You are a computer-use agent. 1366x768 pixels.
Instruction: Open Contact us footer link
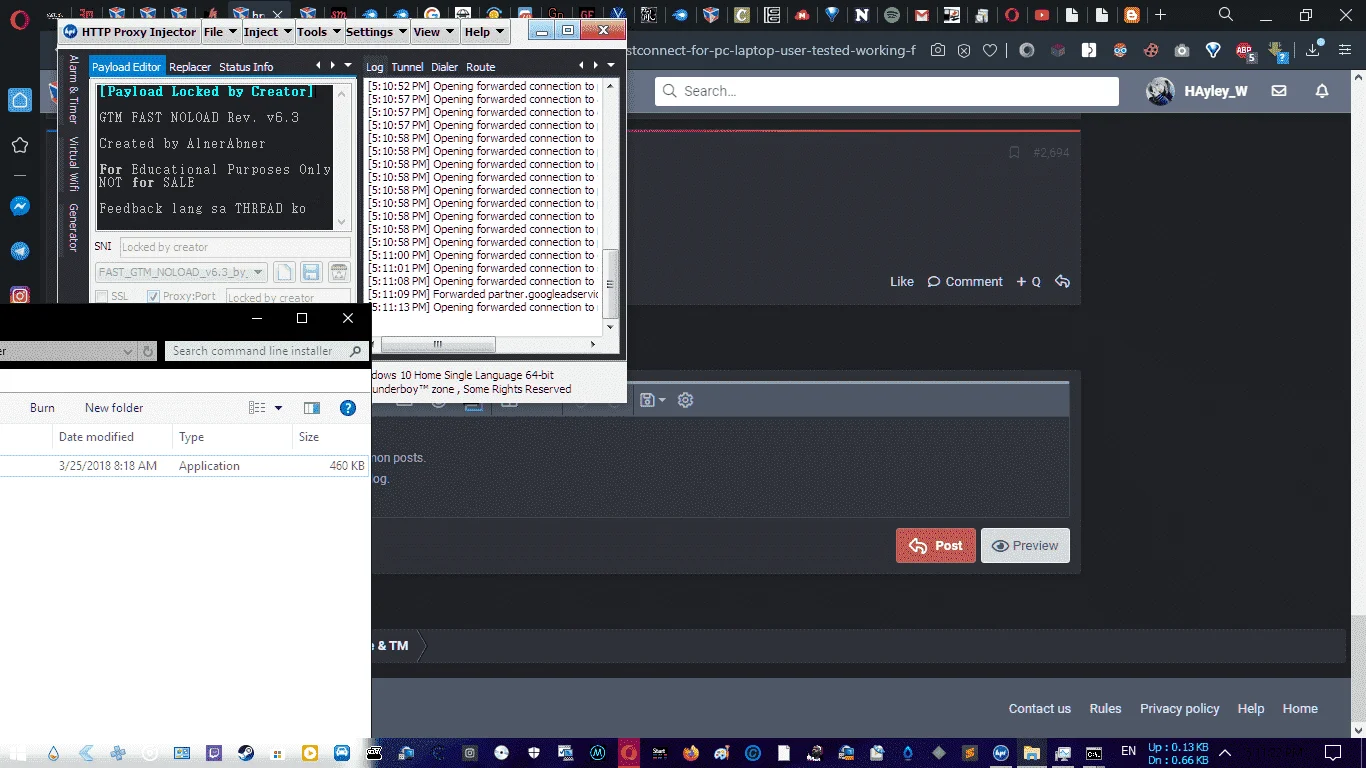click(1039, 708)
